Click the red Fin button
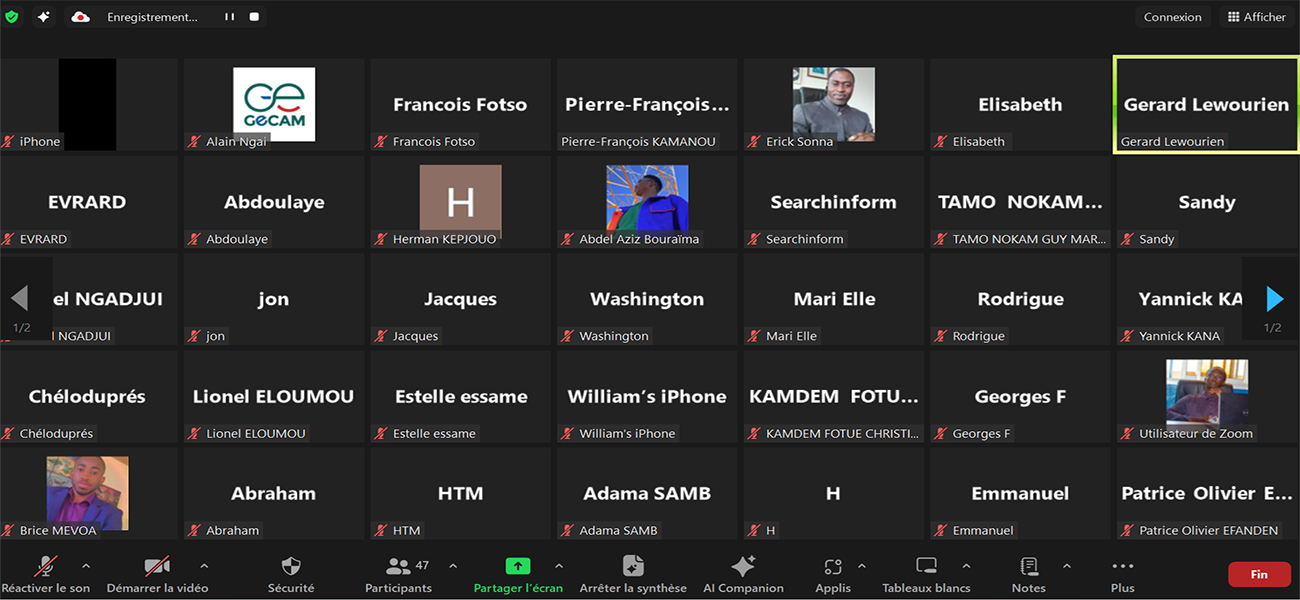Viewport: 1300px width, 600px height. [x=1258, y=574]
